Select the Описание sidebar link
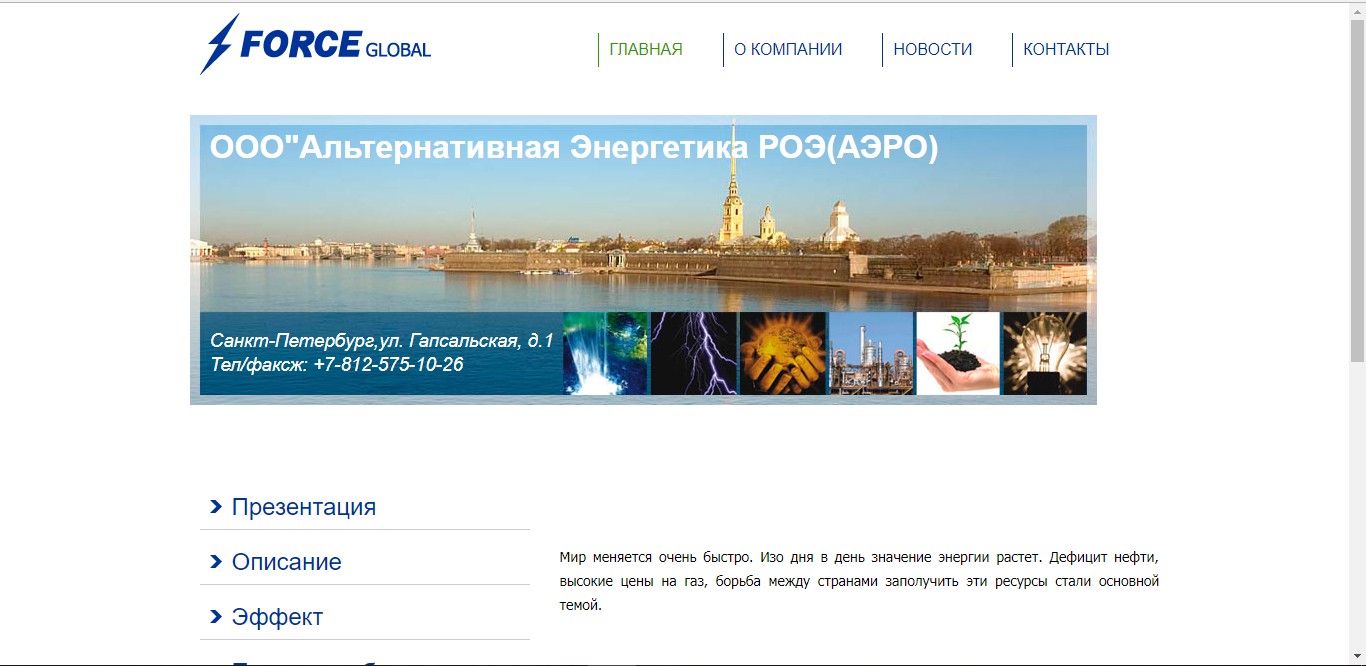This screenshot has width=1366, height=666. pyautogui.click(x=287, y=562)
